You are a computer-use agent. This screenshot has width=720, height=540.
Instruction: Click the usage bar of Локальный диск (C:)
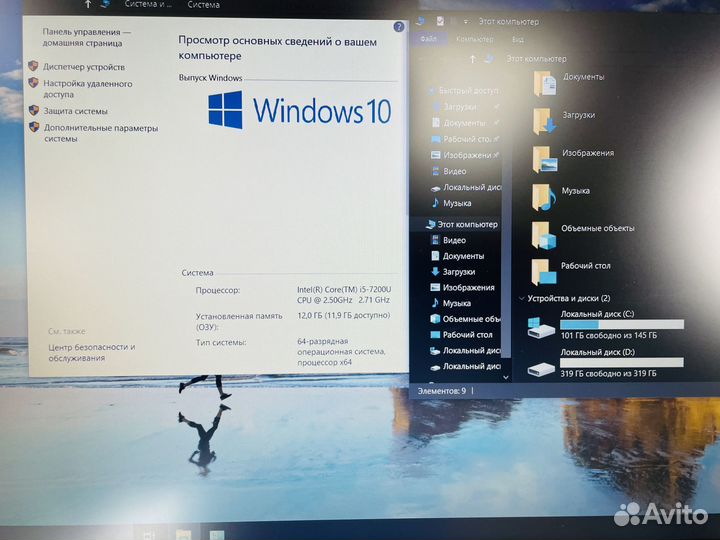point(622,325)
